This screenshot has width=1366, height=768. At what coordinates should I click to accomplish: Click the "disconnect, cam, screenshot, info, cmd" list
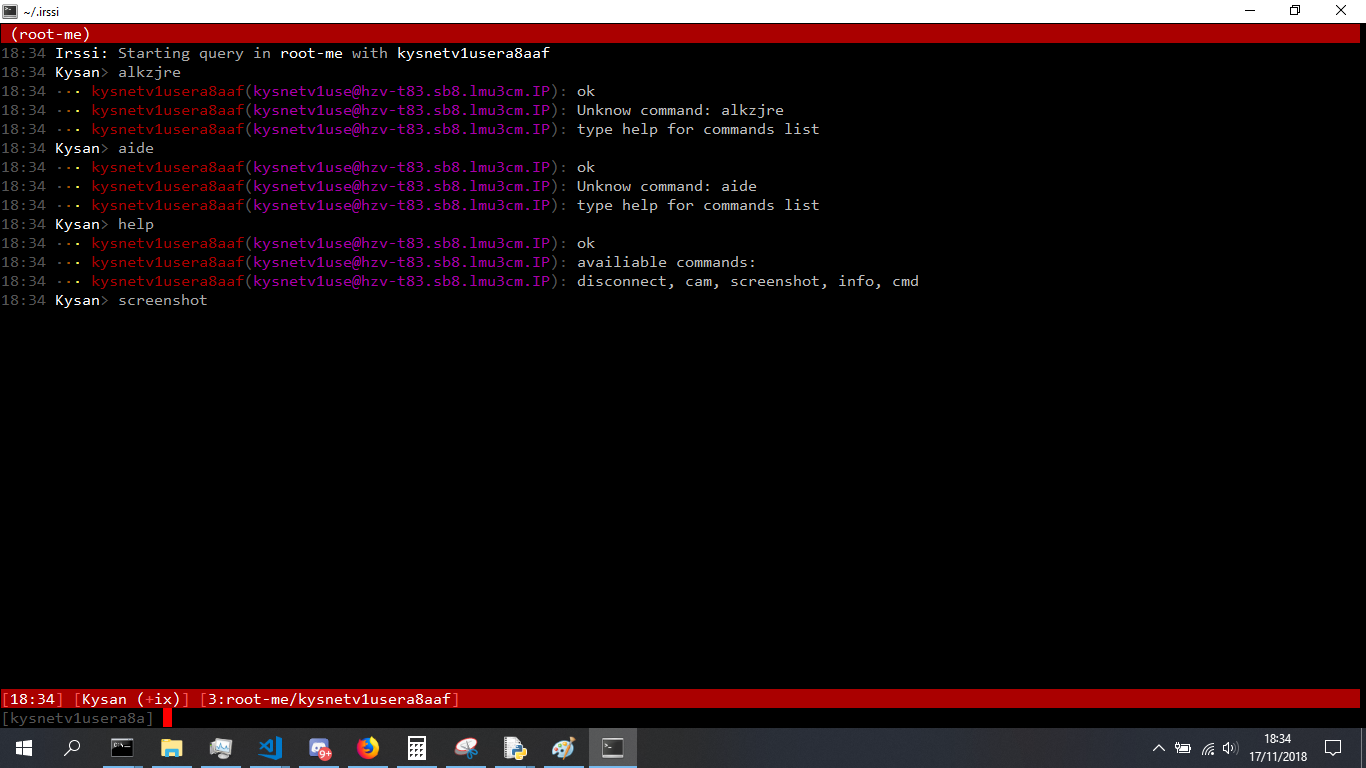tap(748, 281)
